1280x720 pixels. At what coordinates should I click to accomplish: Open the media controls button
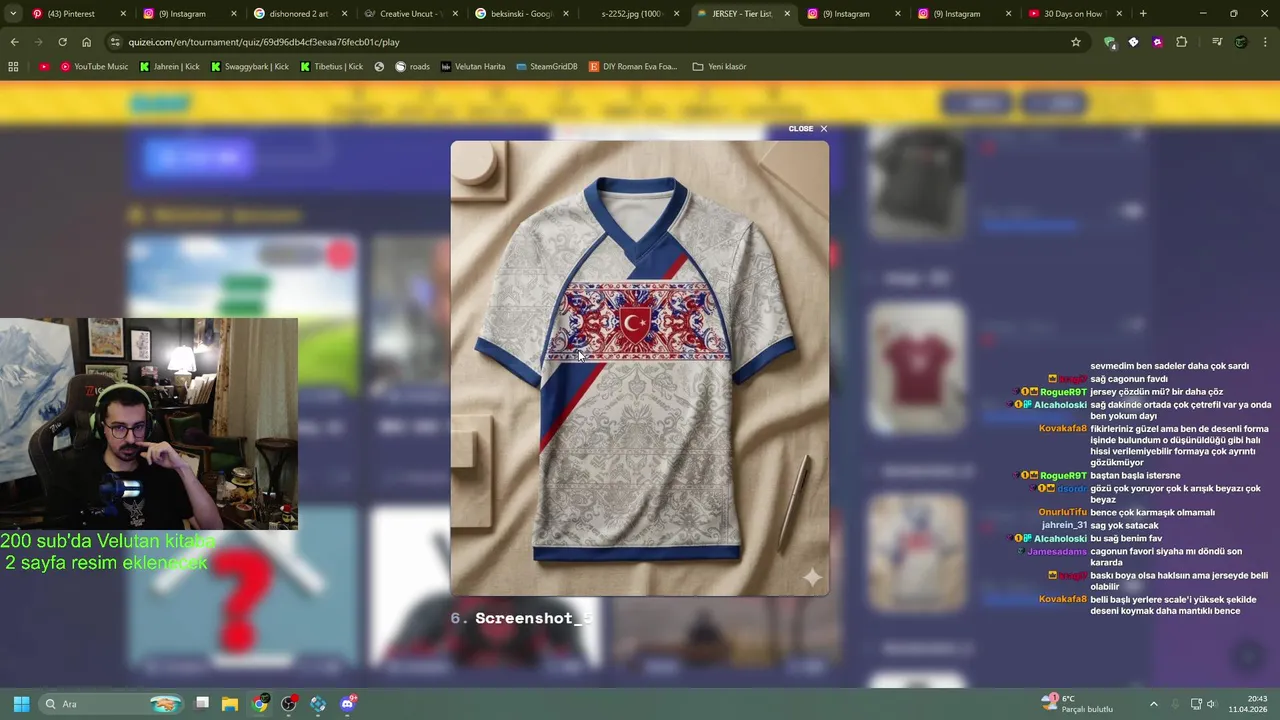tap(1216, 42)
